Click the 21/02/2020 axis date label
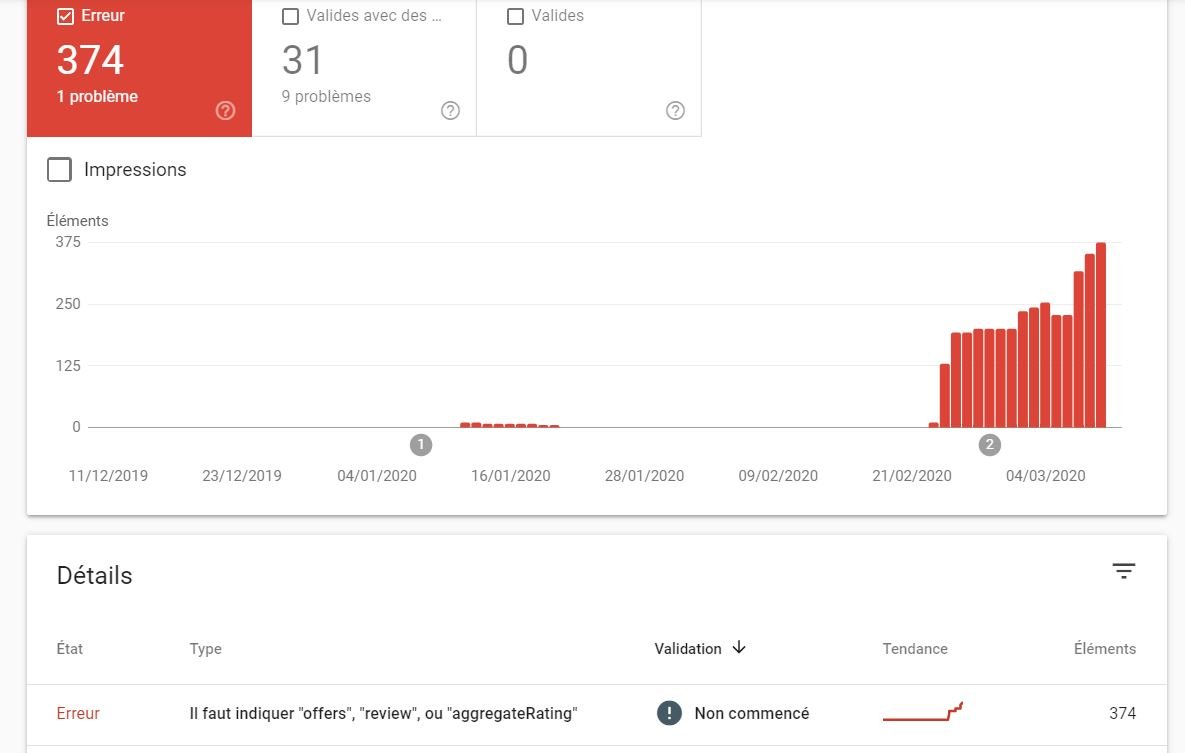Image resolution: width=1185 pixels, height=753 pixels. click(911, 476)
